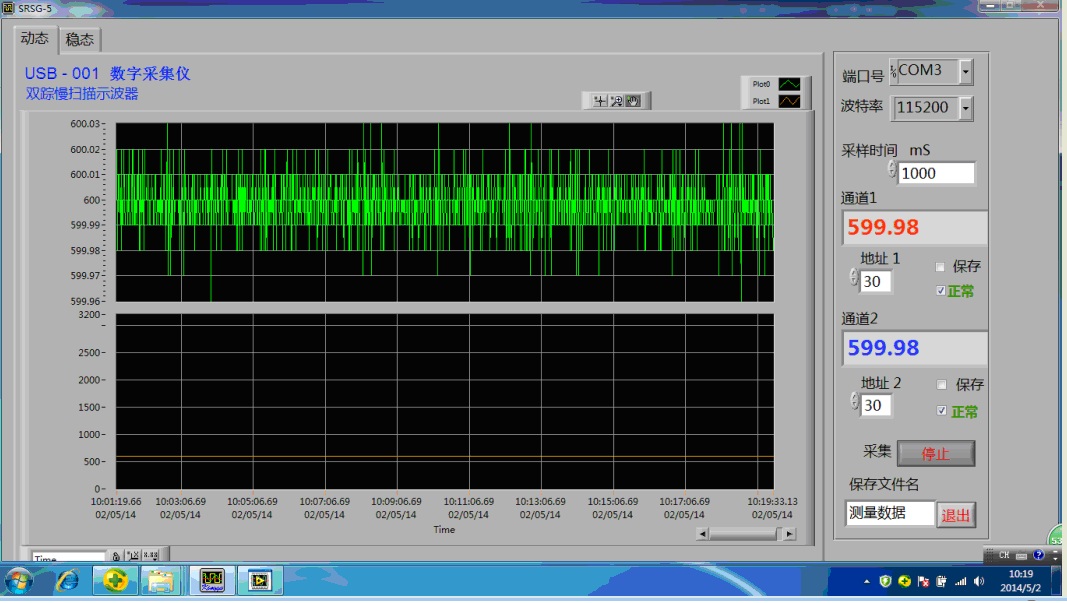Viewport: 1067px width, 603px height.
Task: Toggle 正常 checkbox for 通道2
Action: point(942,410)
